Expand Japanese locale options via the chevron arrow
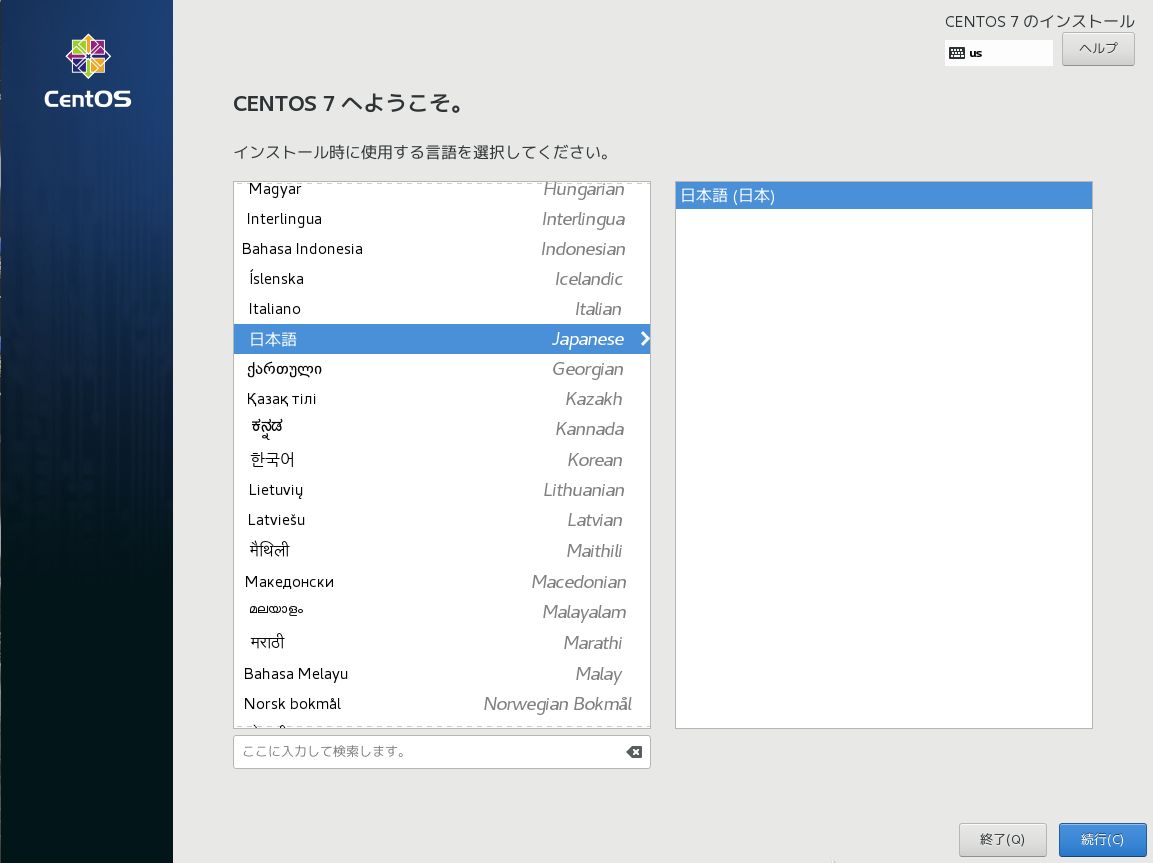The width and height of the screenshot is (1153, 863). (644, 339)
